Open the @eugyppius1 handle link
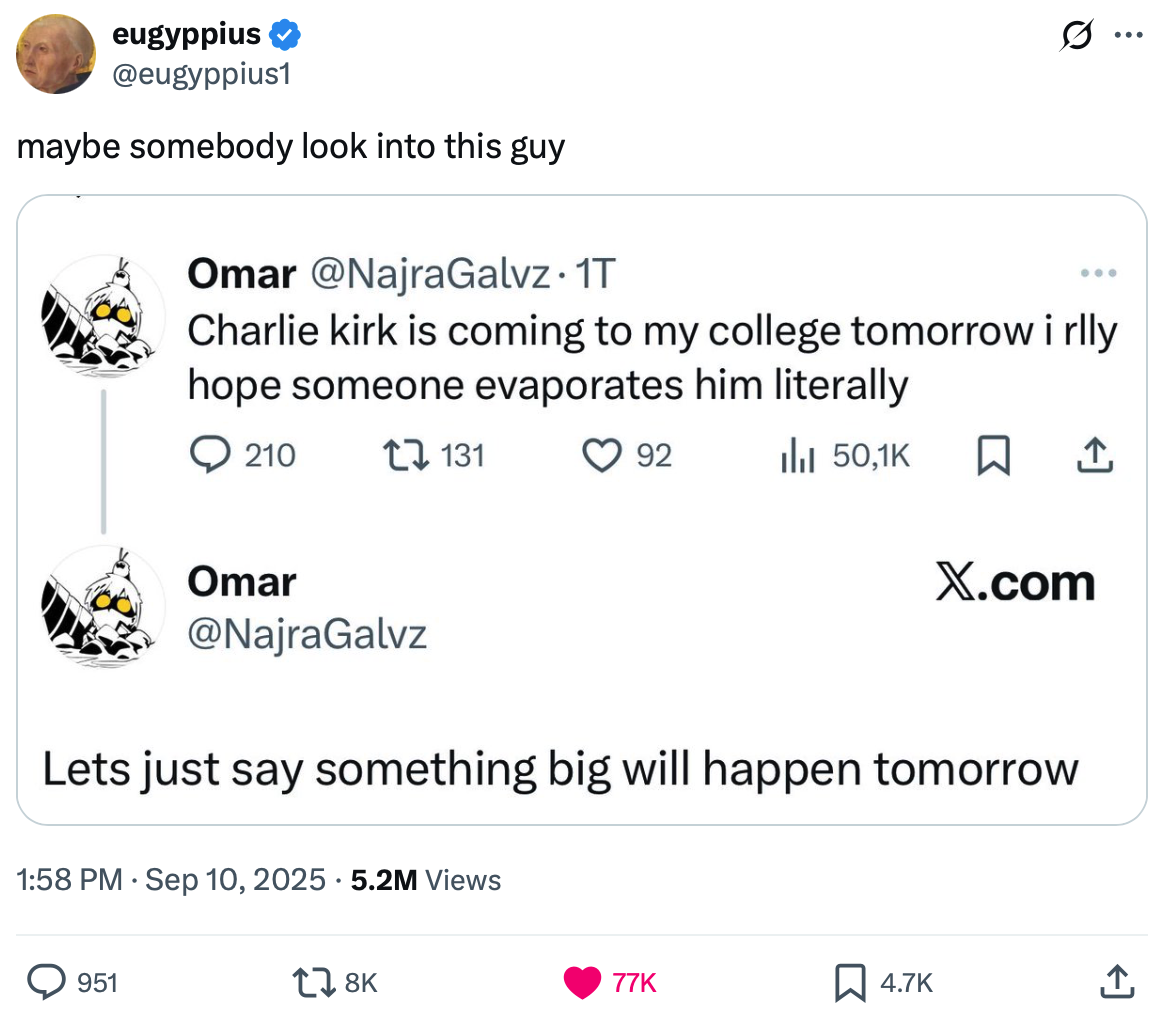 201,72
